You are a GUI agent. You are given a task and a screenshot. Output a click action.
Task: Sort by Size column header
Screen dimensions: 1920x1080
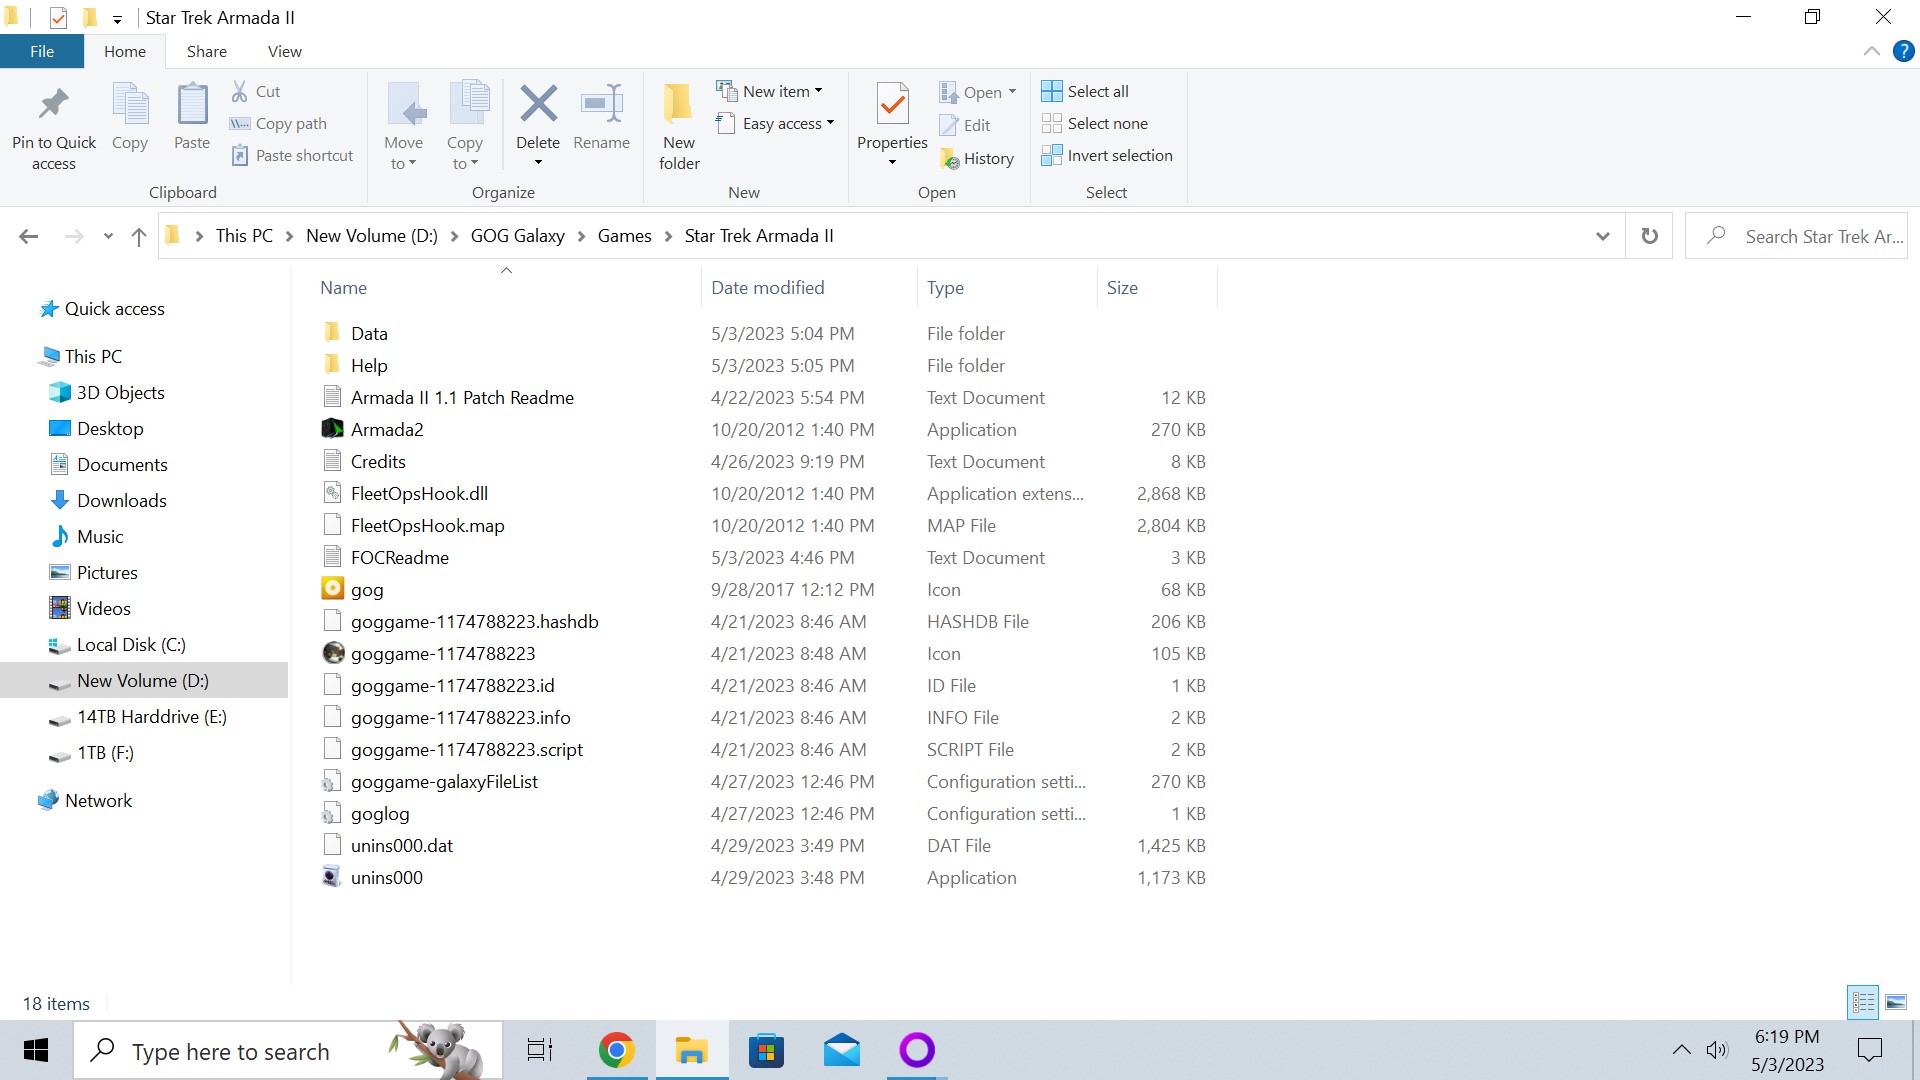pyautogui.click(x=1157, y=287)
